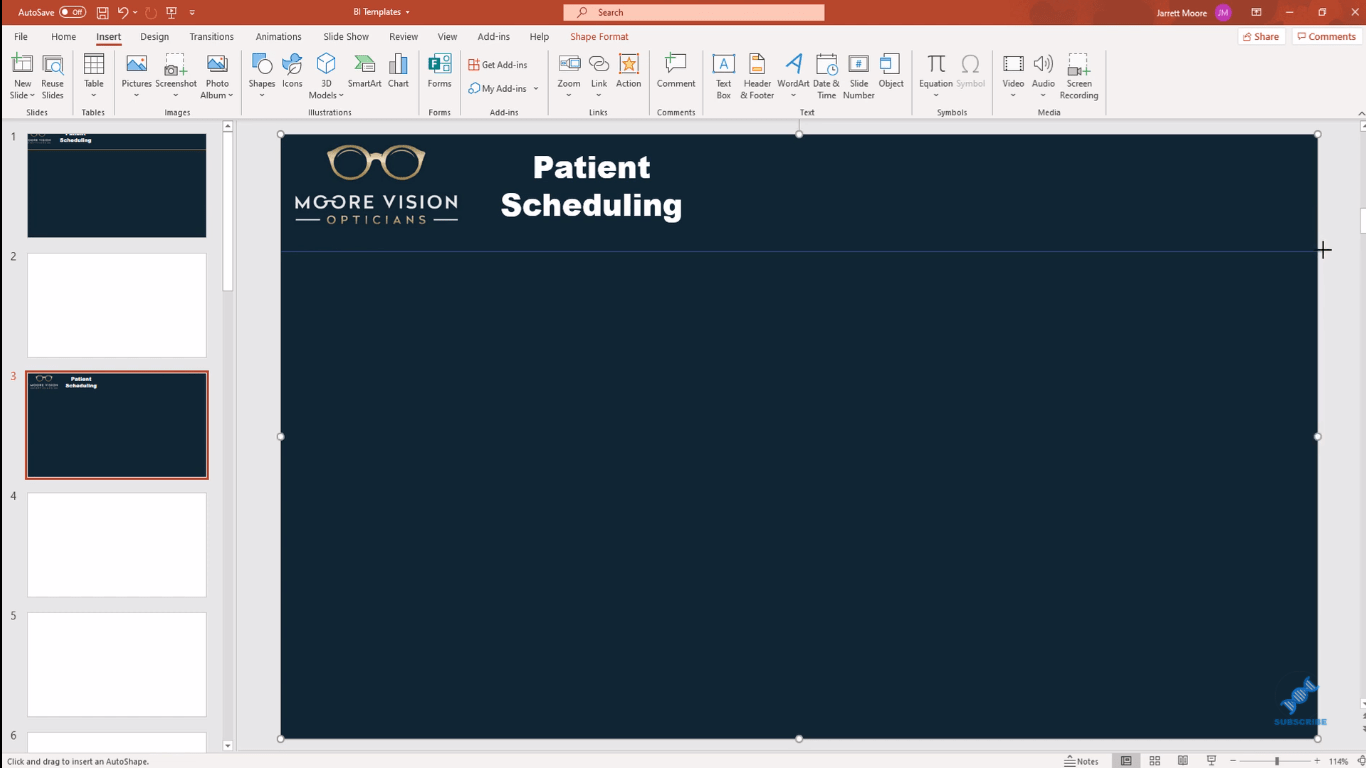Click the Undo arrow icon
The width and height of the screenshot is (1366, 768).
coord(122,12)
